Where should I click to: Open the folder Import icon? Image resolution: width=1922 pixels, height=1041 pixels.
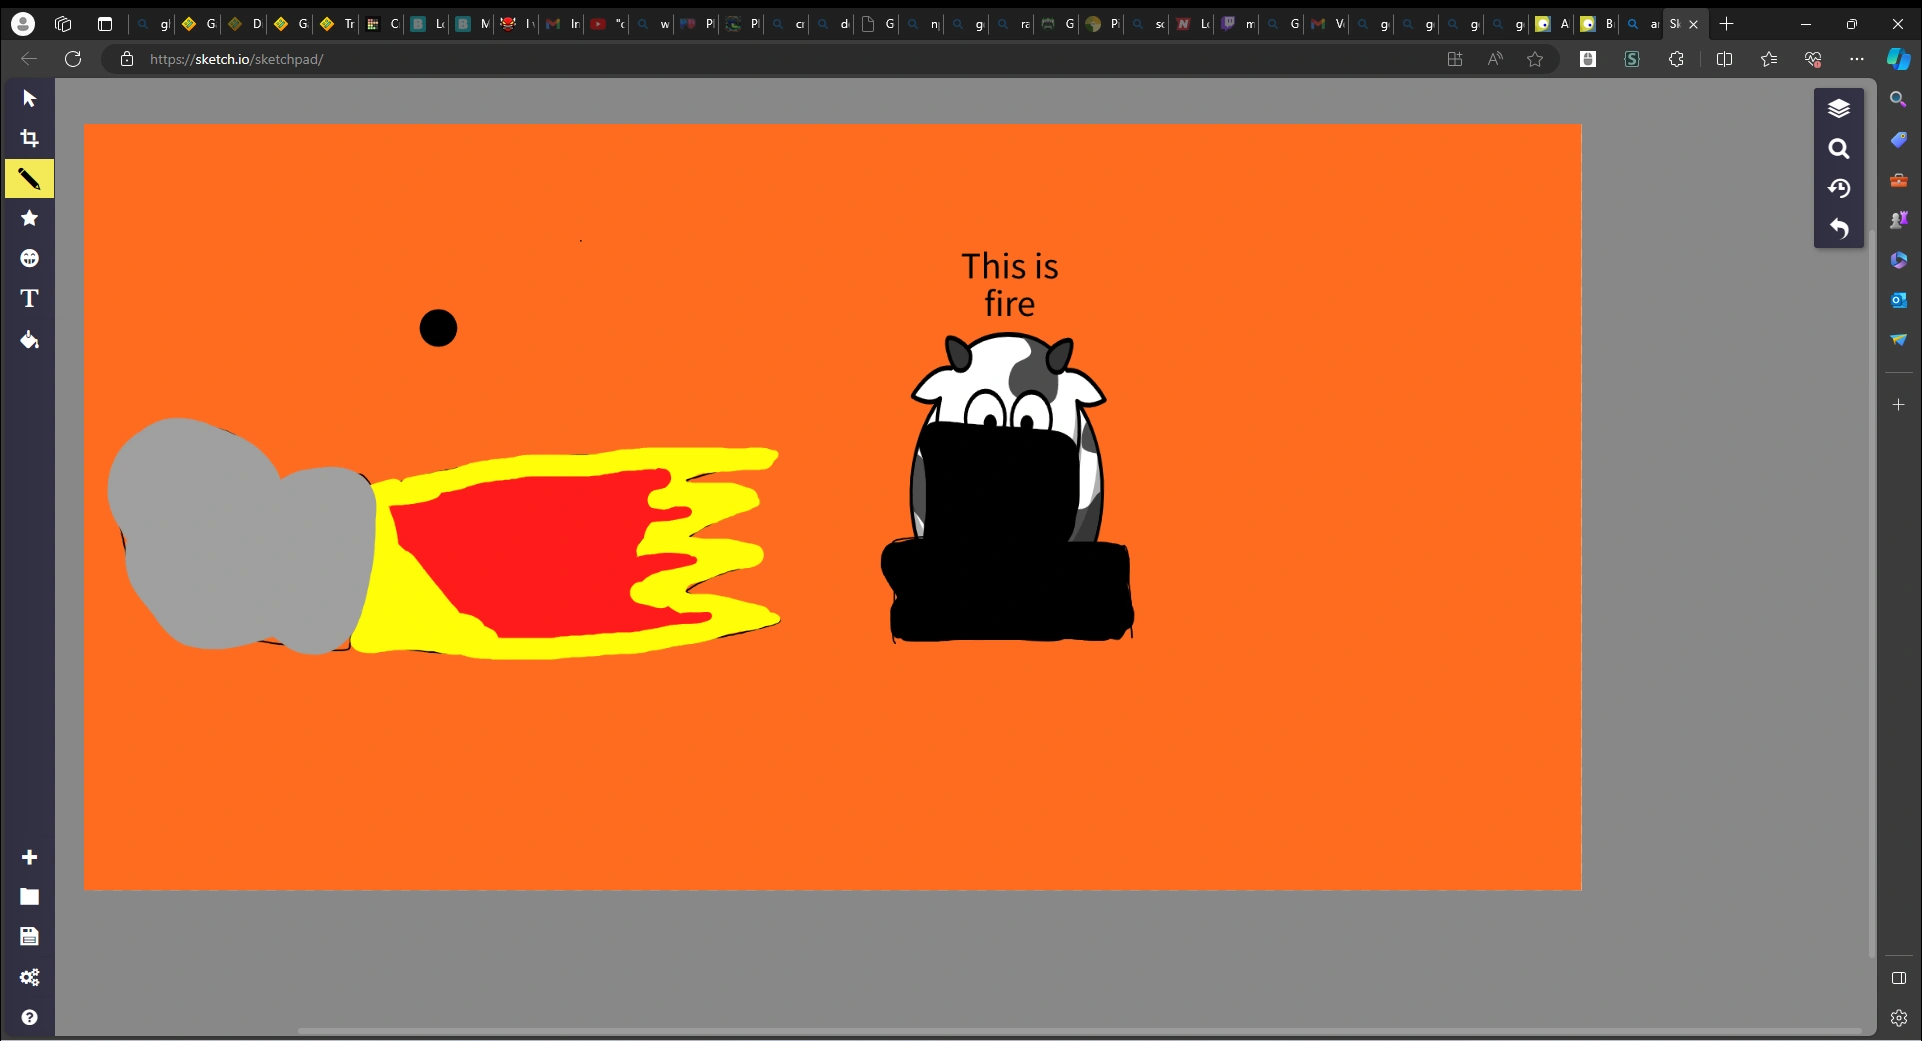29,897
